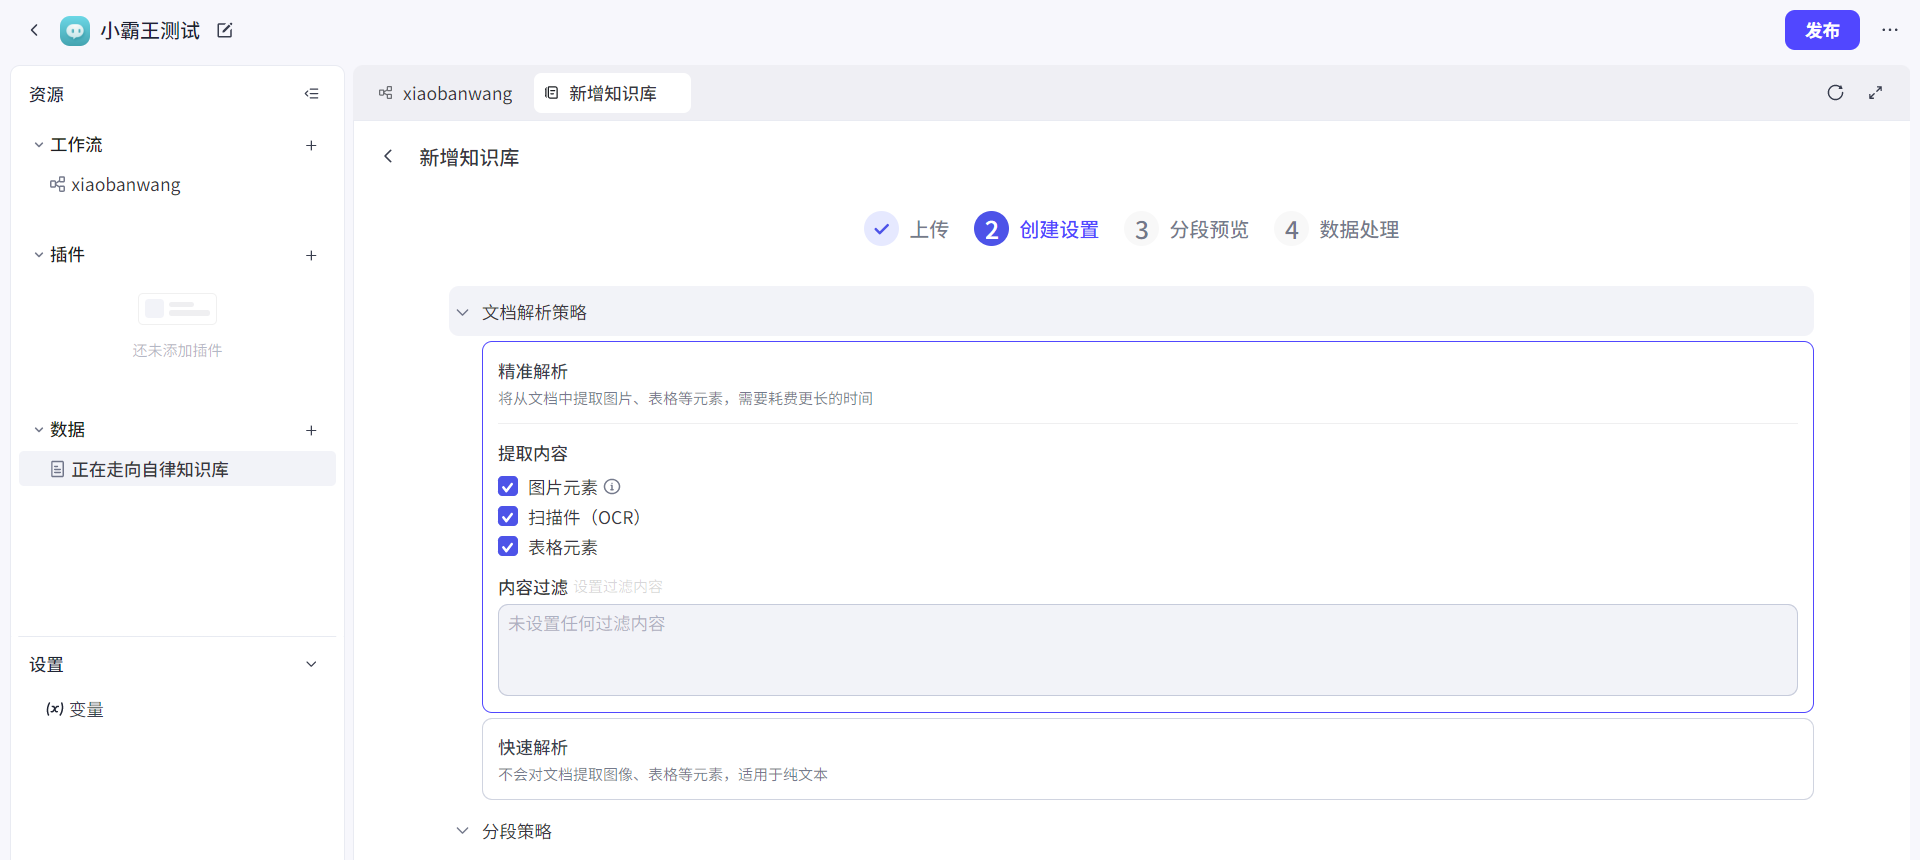Select the 快速解析 parsing option
The image size is (1920, 860).
coord(1147,759)
